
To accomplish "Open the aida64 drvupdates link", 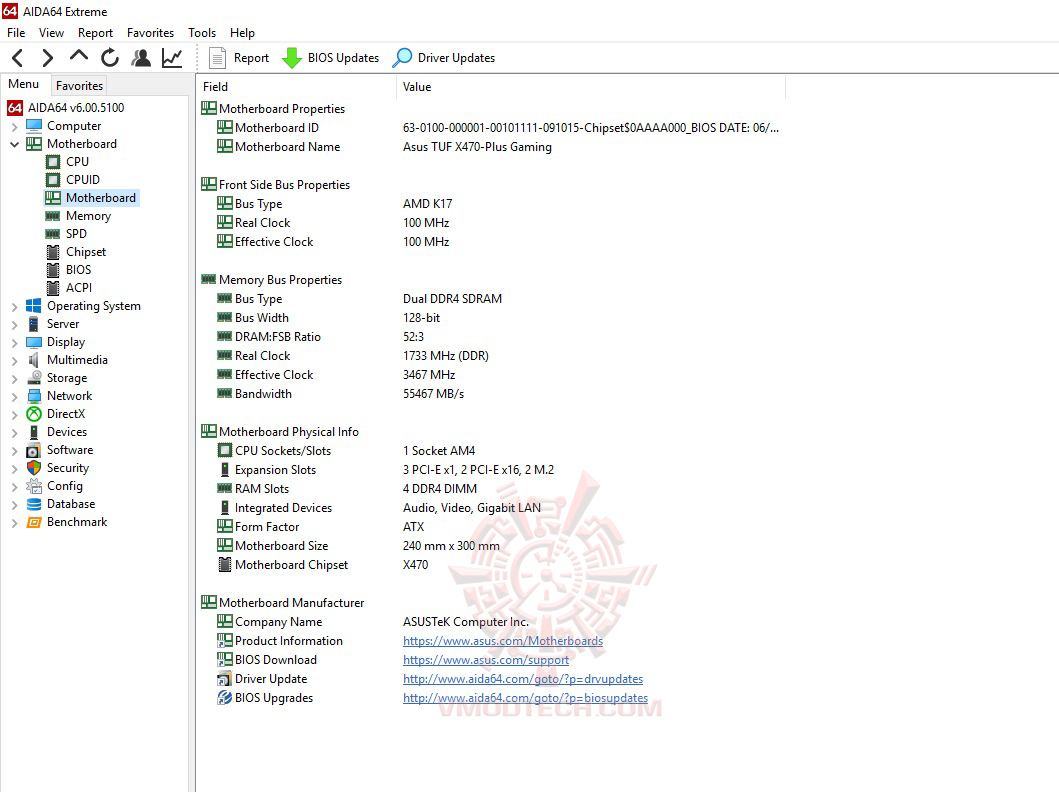I will click(523, 679).
